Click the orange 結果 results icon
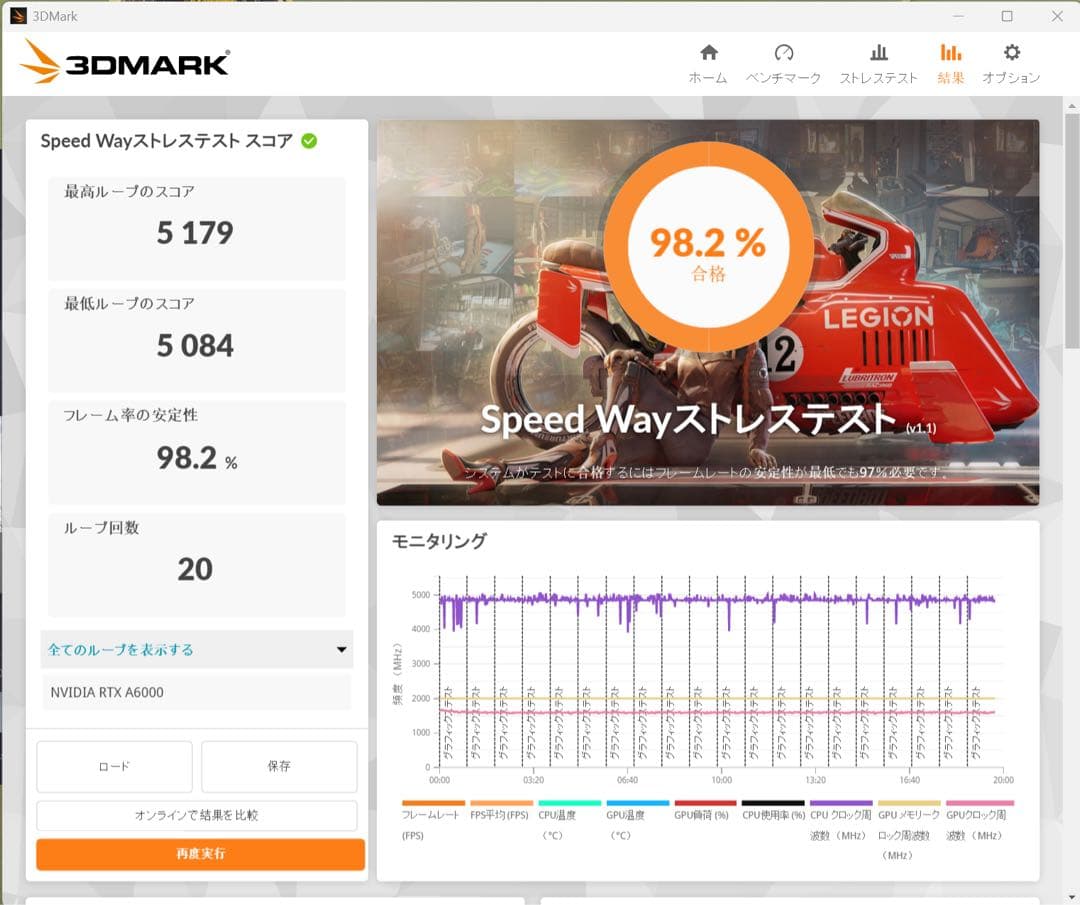The image size is (1080, 905). 950,52
